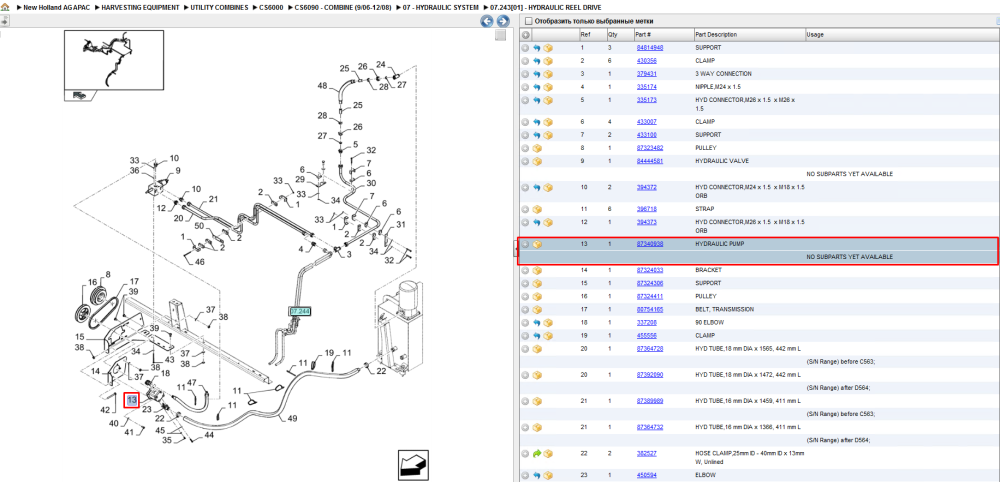
Task: Click package icon for part 87364728 row
Action: click(x=537, y=349)
